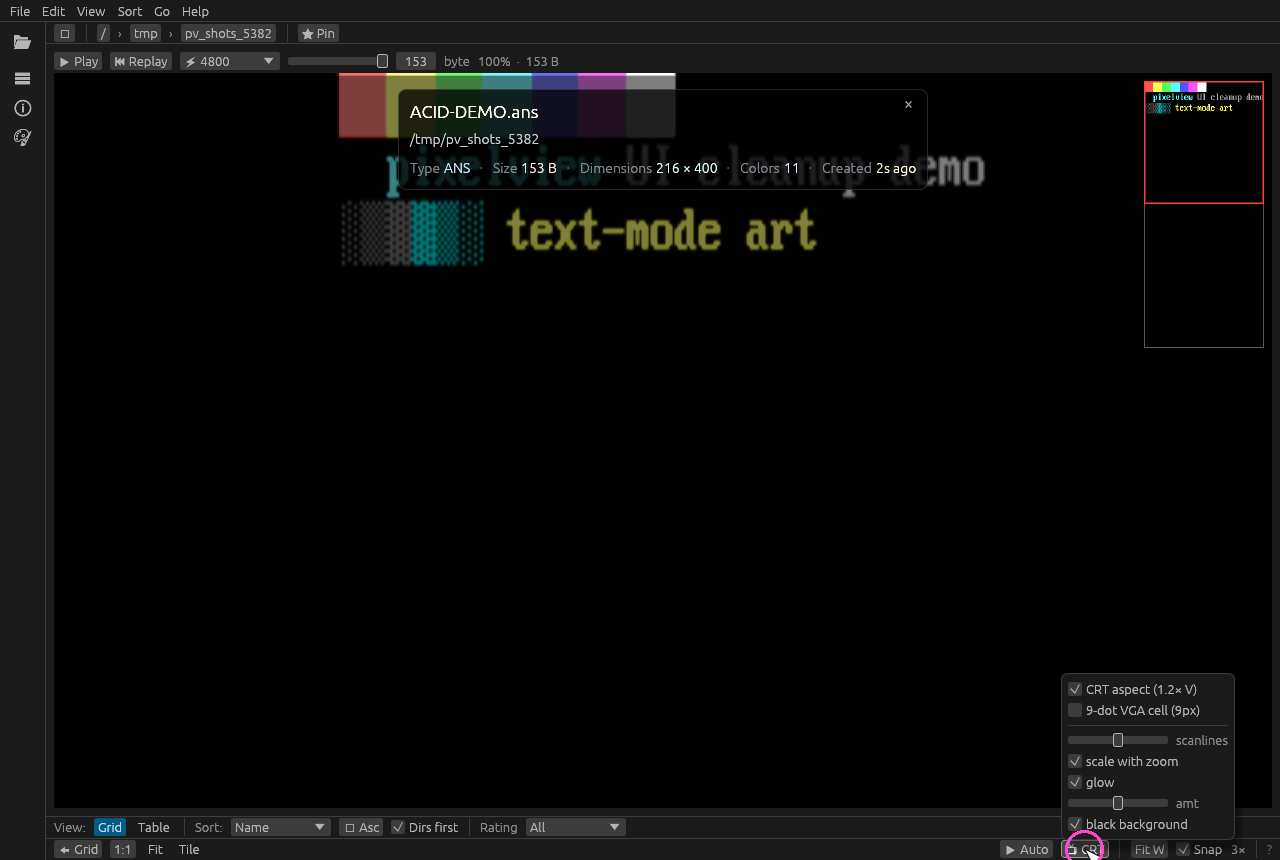Viewport: 1280px width, 860px height.
Task: Set zoom to 1:1
Action: tap(122, 849)
